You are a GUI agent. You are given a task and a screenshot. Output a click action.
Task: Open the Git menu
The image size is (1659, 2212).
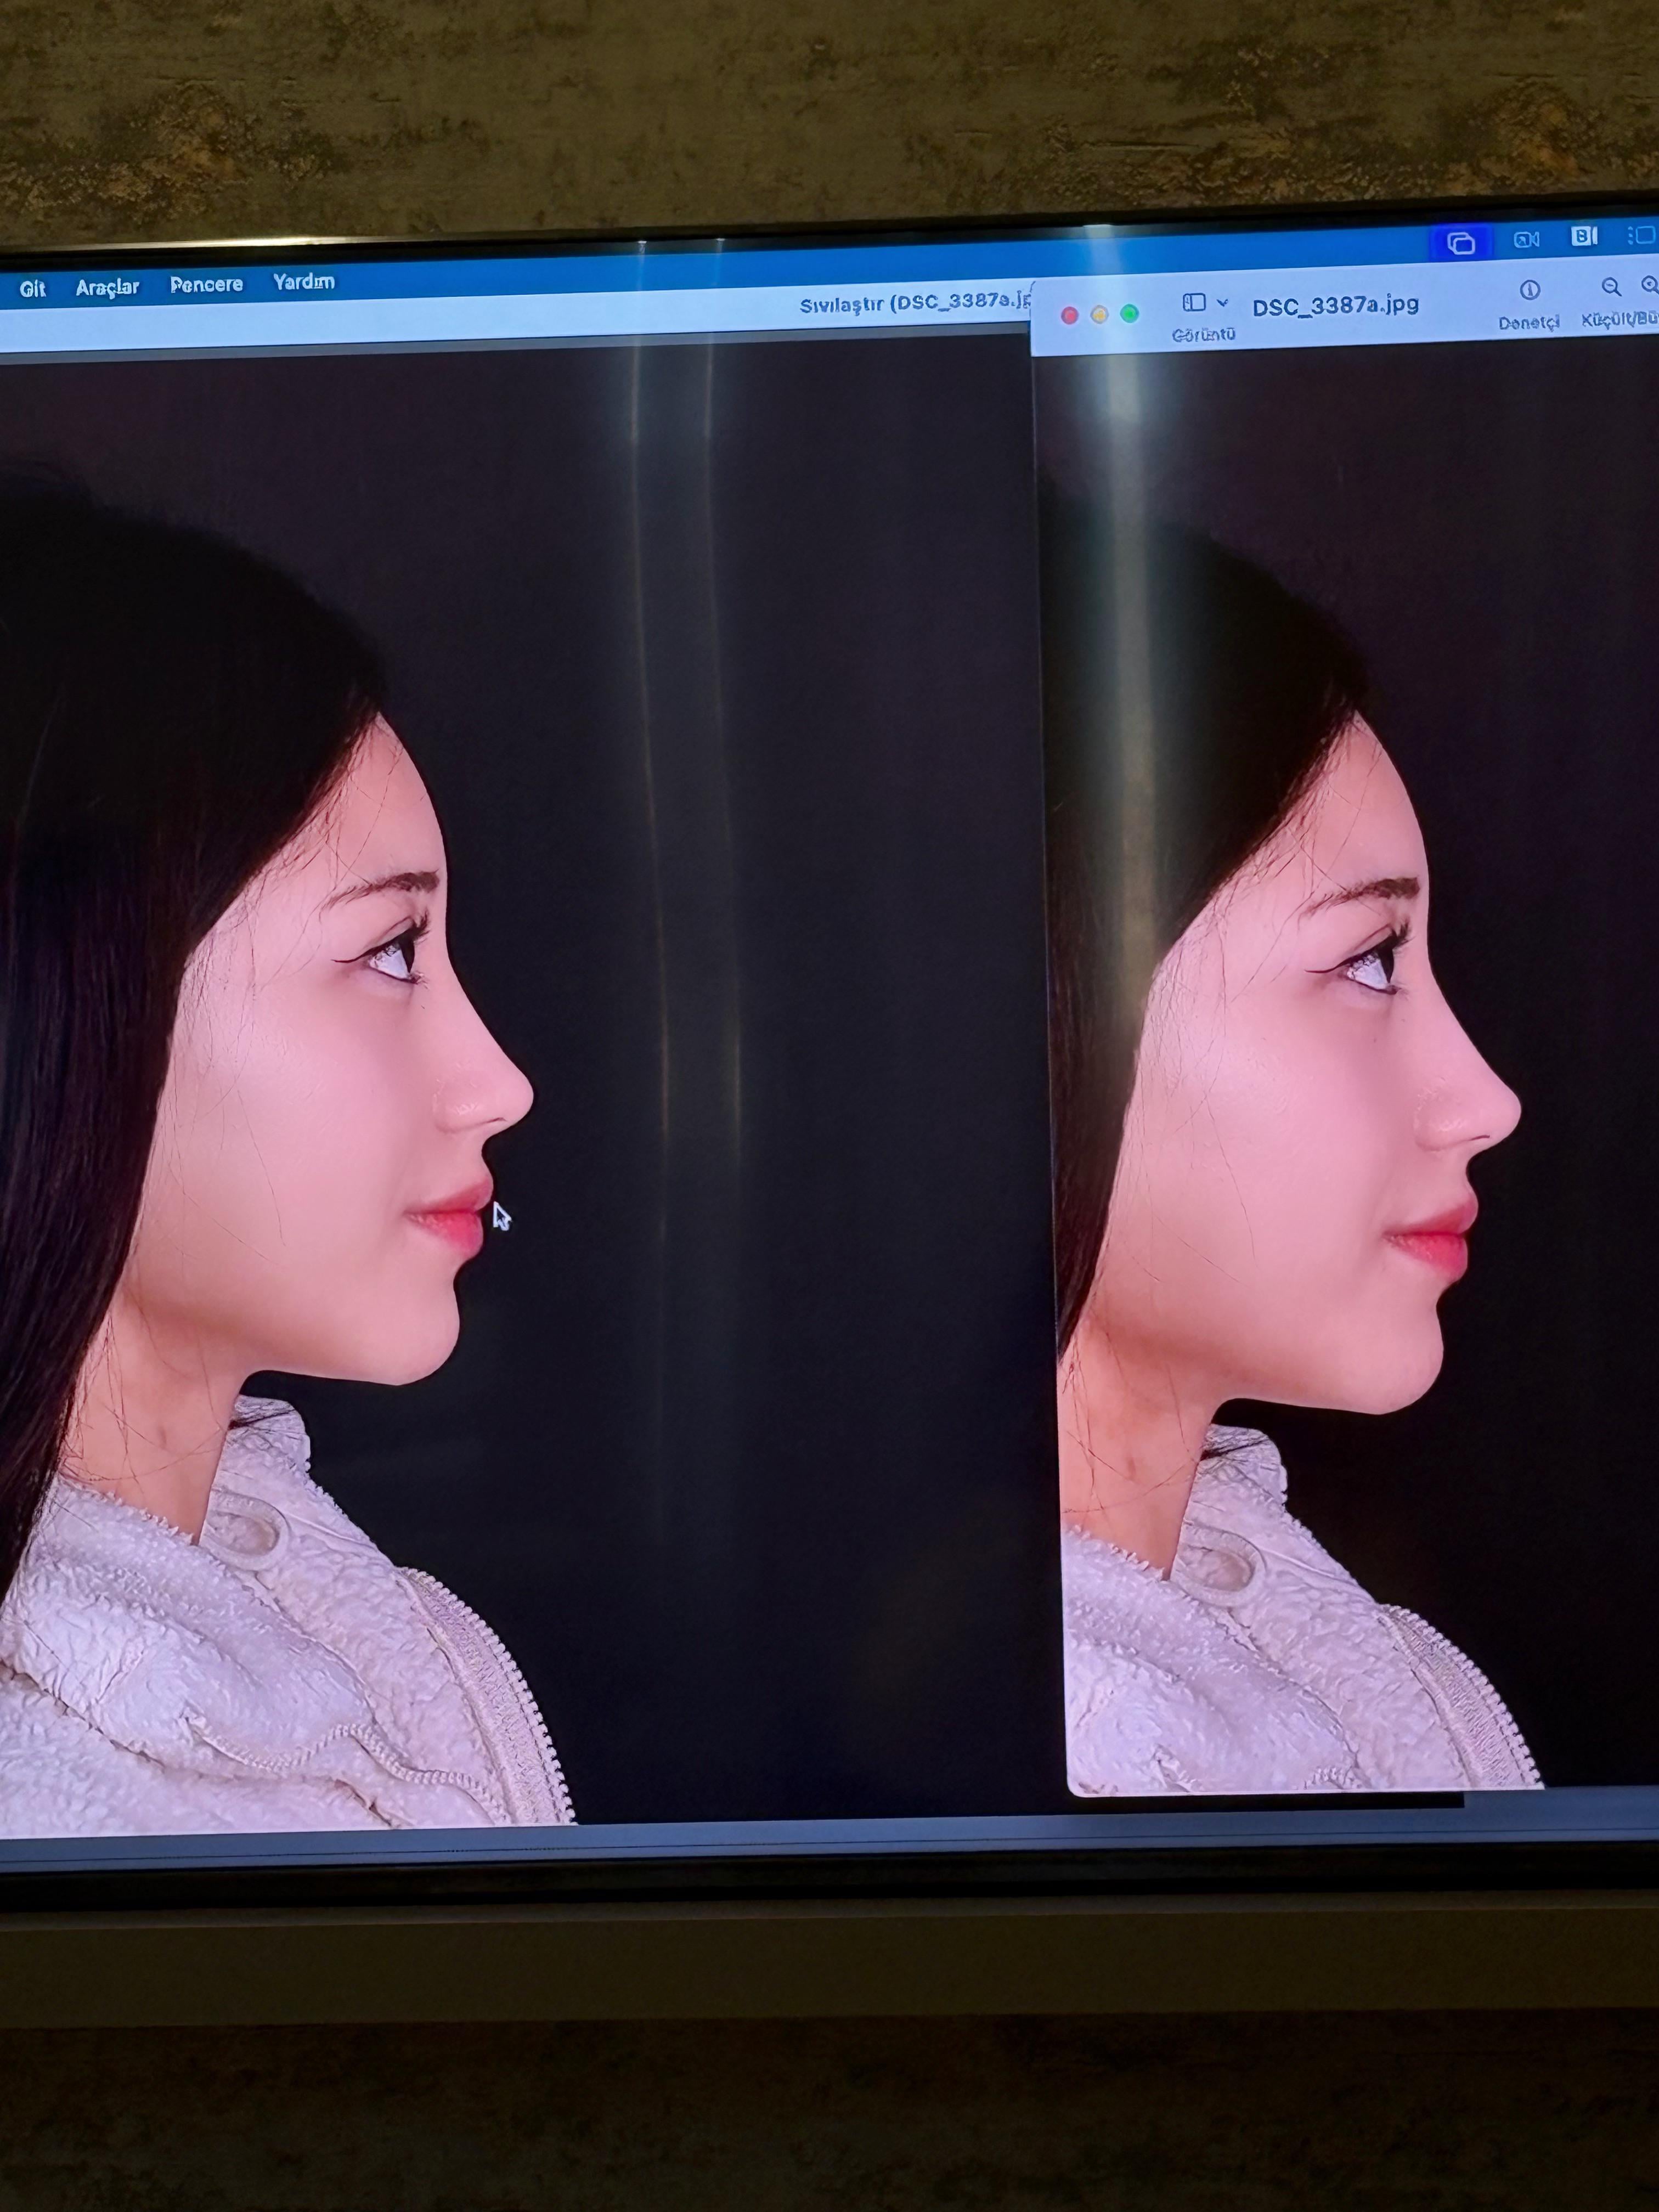(x=33, y=289)
